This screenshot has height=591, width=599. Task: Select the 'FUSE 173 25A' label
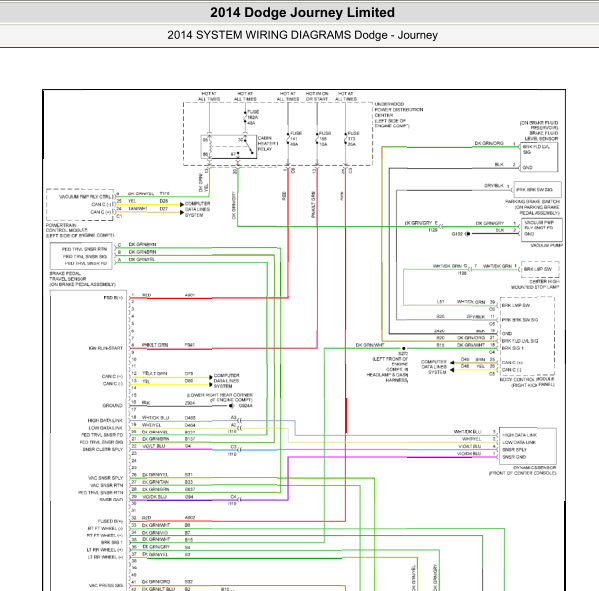pyautogui.click(x=353, y=139)
